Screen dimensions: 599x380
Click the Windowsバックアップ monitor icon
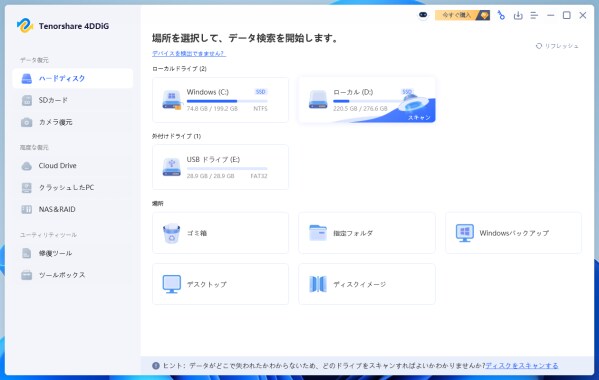465,233
